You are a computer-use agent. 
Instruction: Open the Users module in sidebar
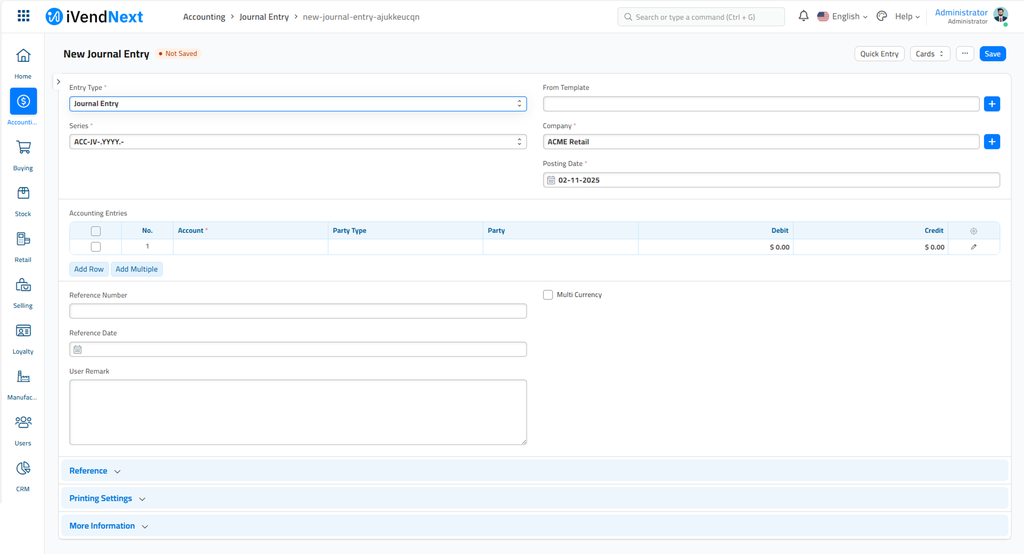click(x=23, y=423)
